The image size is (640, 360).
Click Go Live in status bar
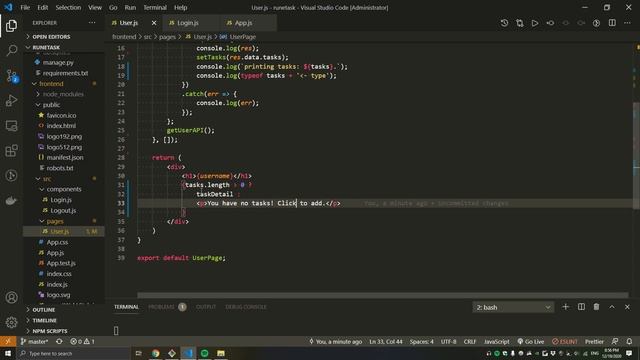(x=531, y=341)
